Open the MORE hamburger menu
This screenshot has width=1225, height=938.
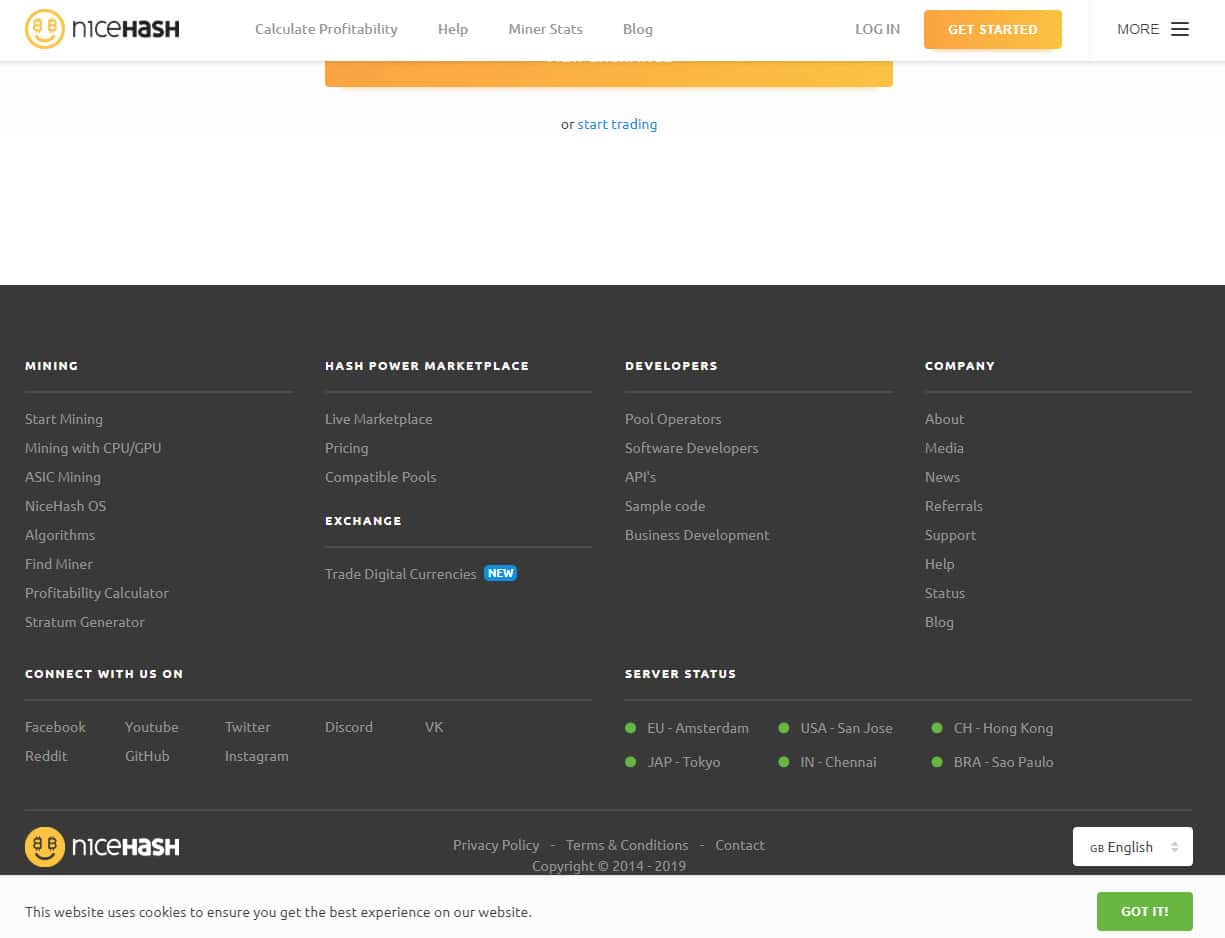coord(1152,29)
